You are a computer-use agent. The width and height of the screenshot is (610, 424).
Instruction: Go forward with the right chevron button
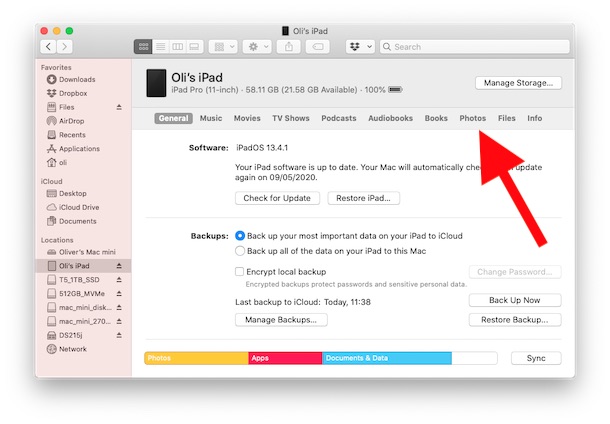(x=65, y=47)
